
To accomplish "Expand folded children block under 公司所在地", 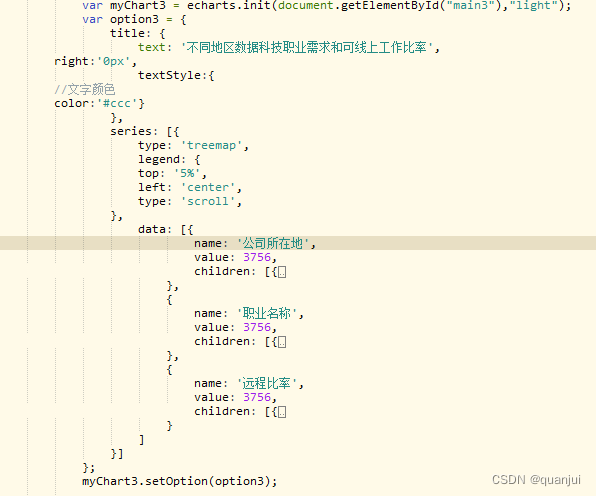I will click(282, 272).
